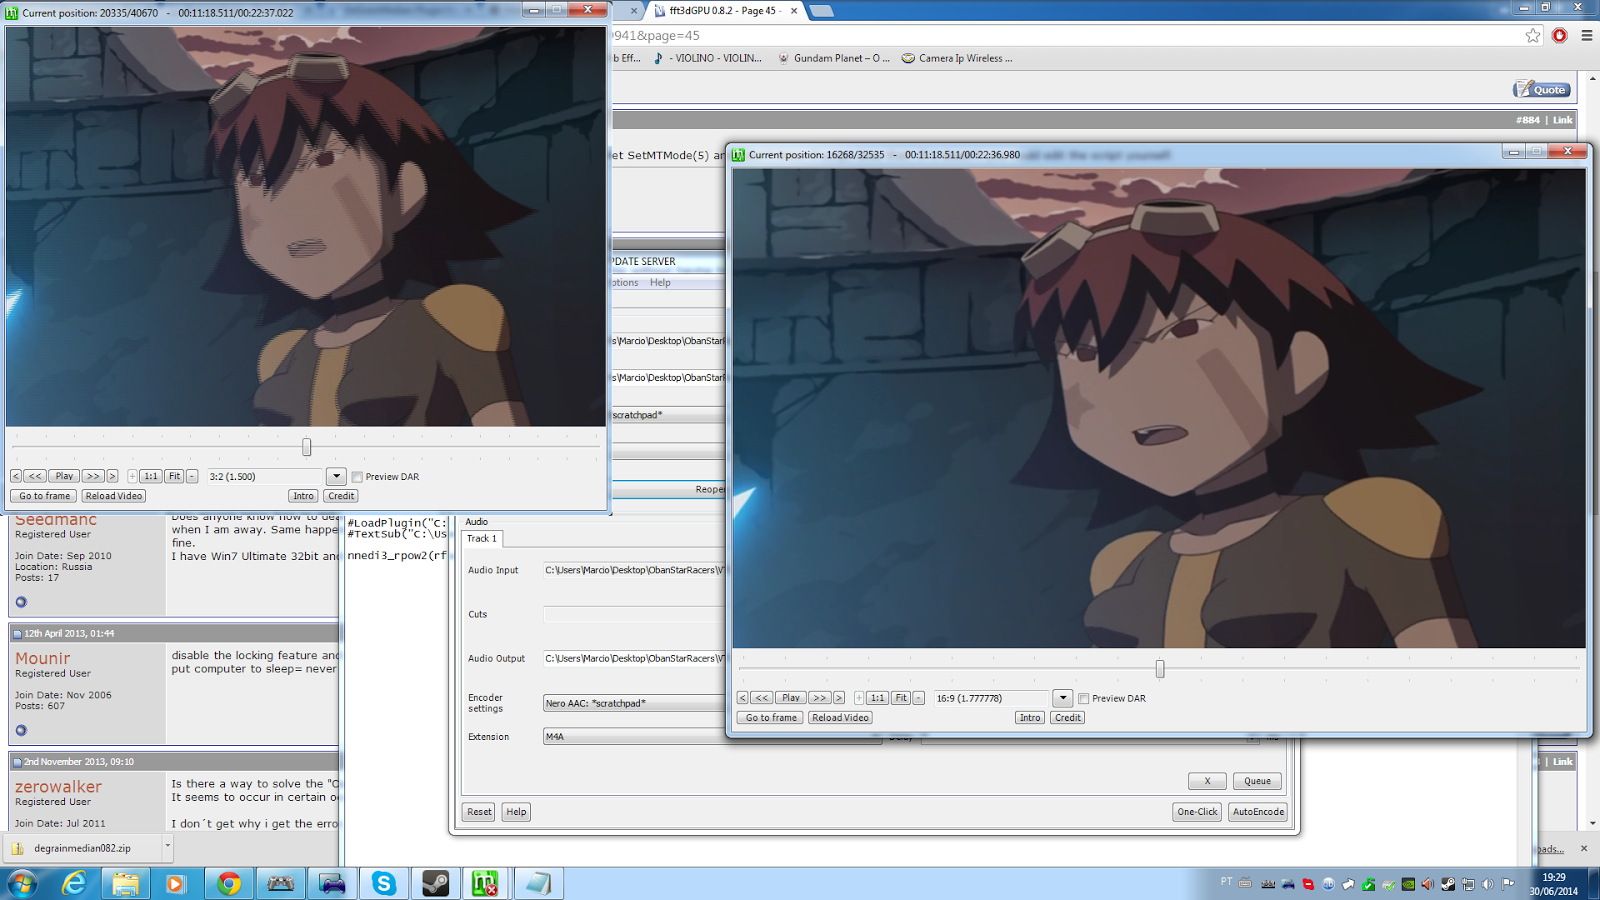Click the taskbar icon right of MeGUI
Image resolution: width=1600 pixels, height=900 pixels.
(538, 884)
